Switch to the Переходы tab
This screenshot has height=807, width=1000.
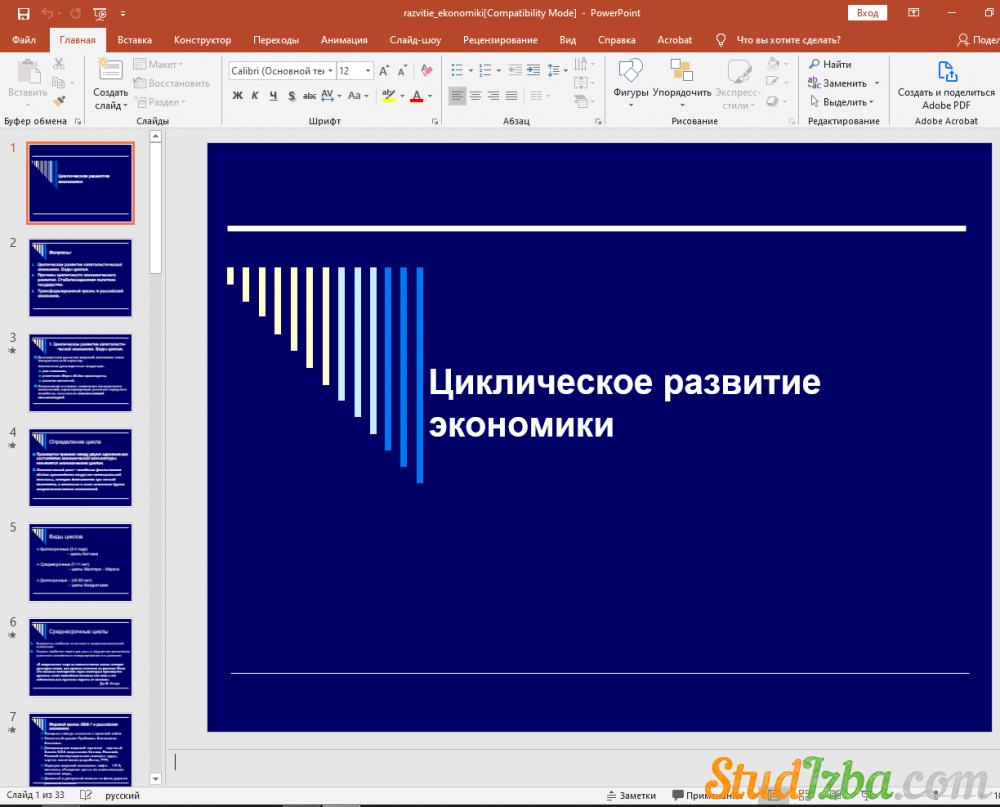[276, 40]
